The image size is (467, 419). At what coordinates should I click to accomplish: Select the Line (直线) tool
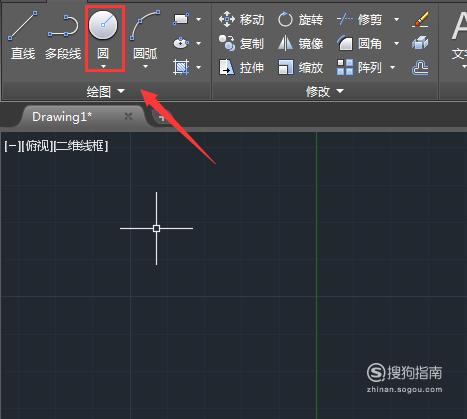click(x=23, y=35)
